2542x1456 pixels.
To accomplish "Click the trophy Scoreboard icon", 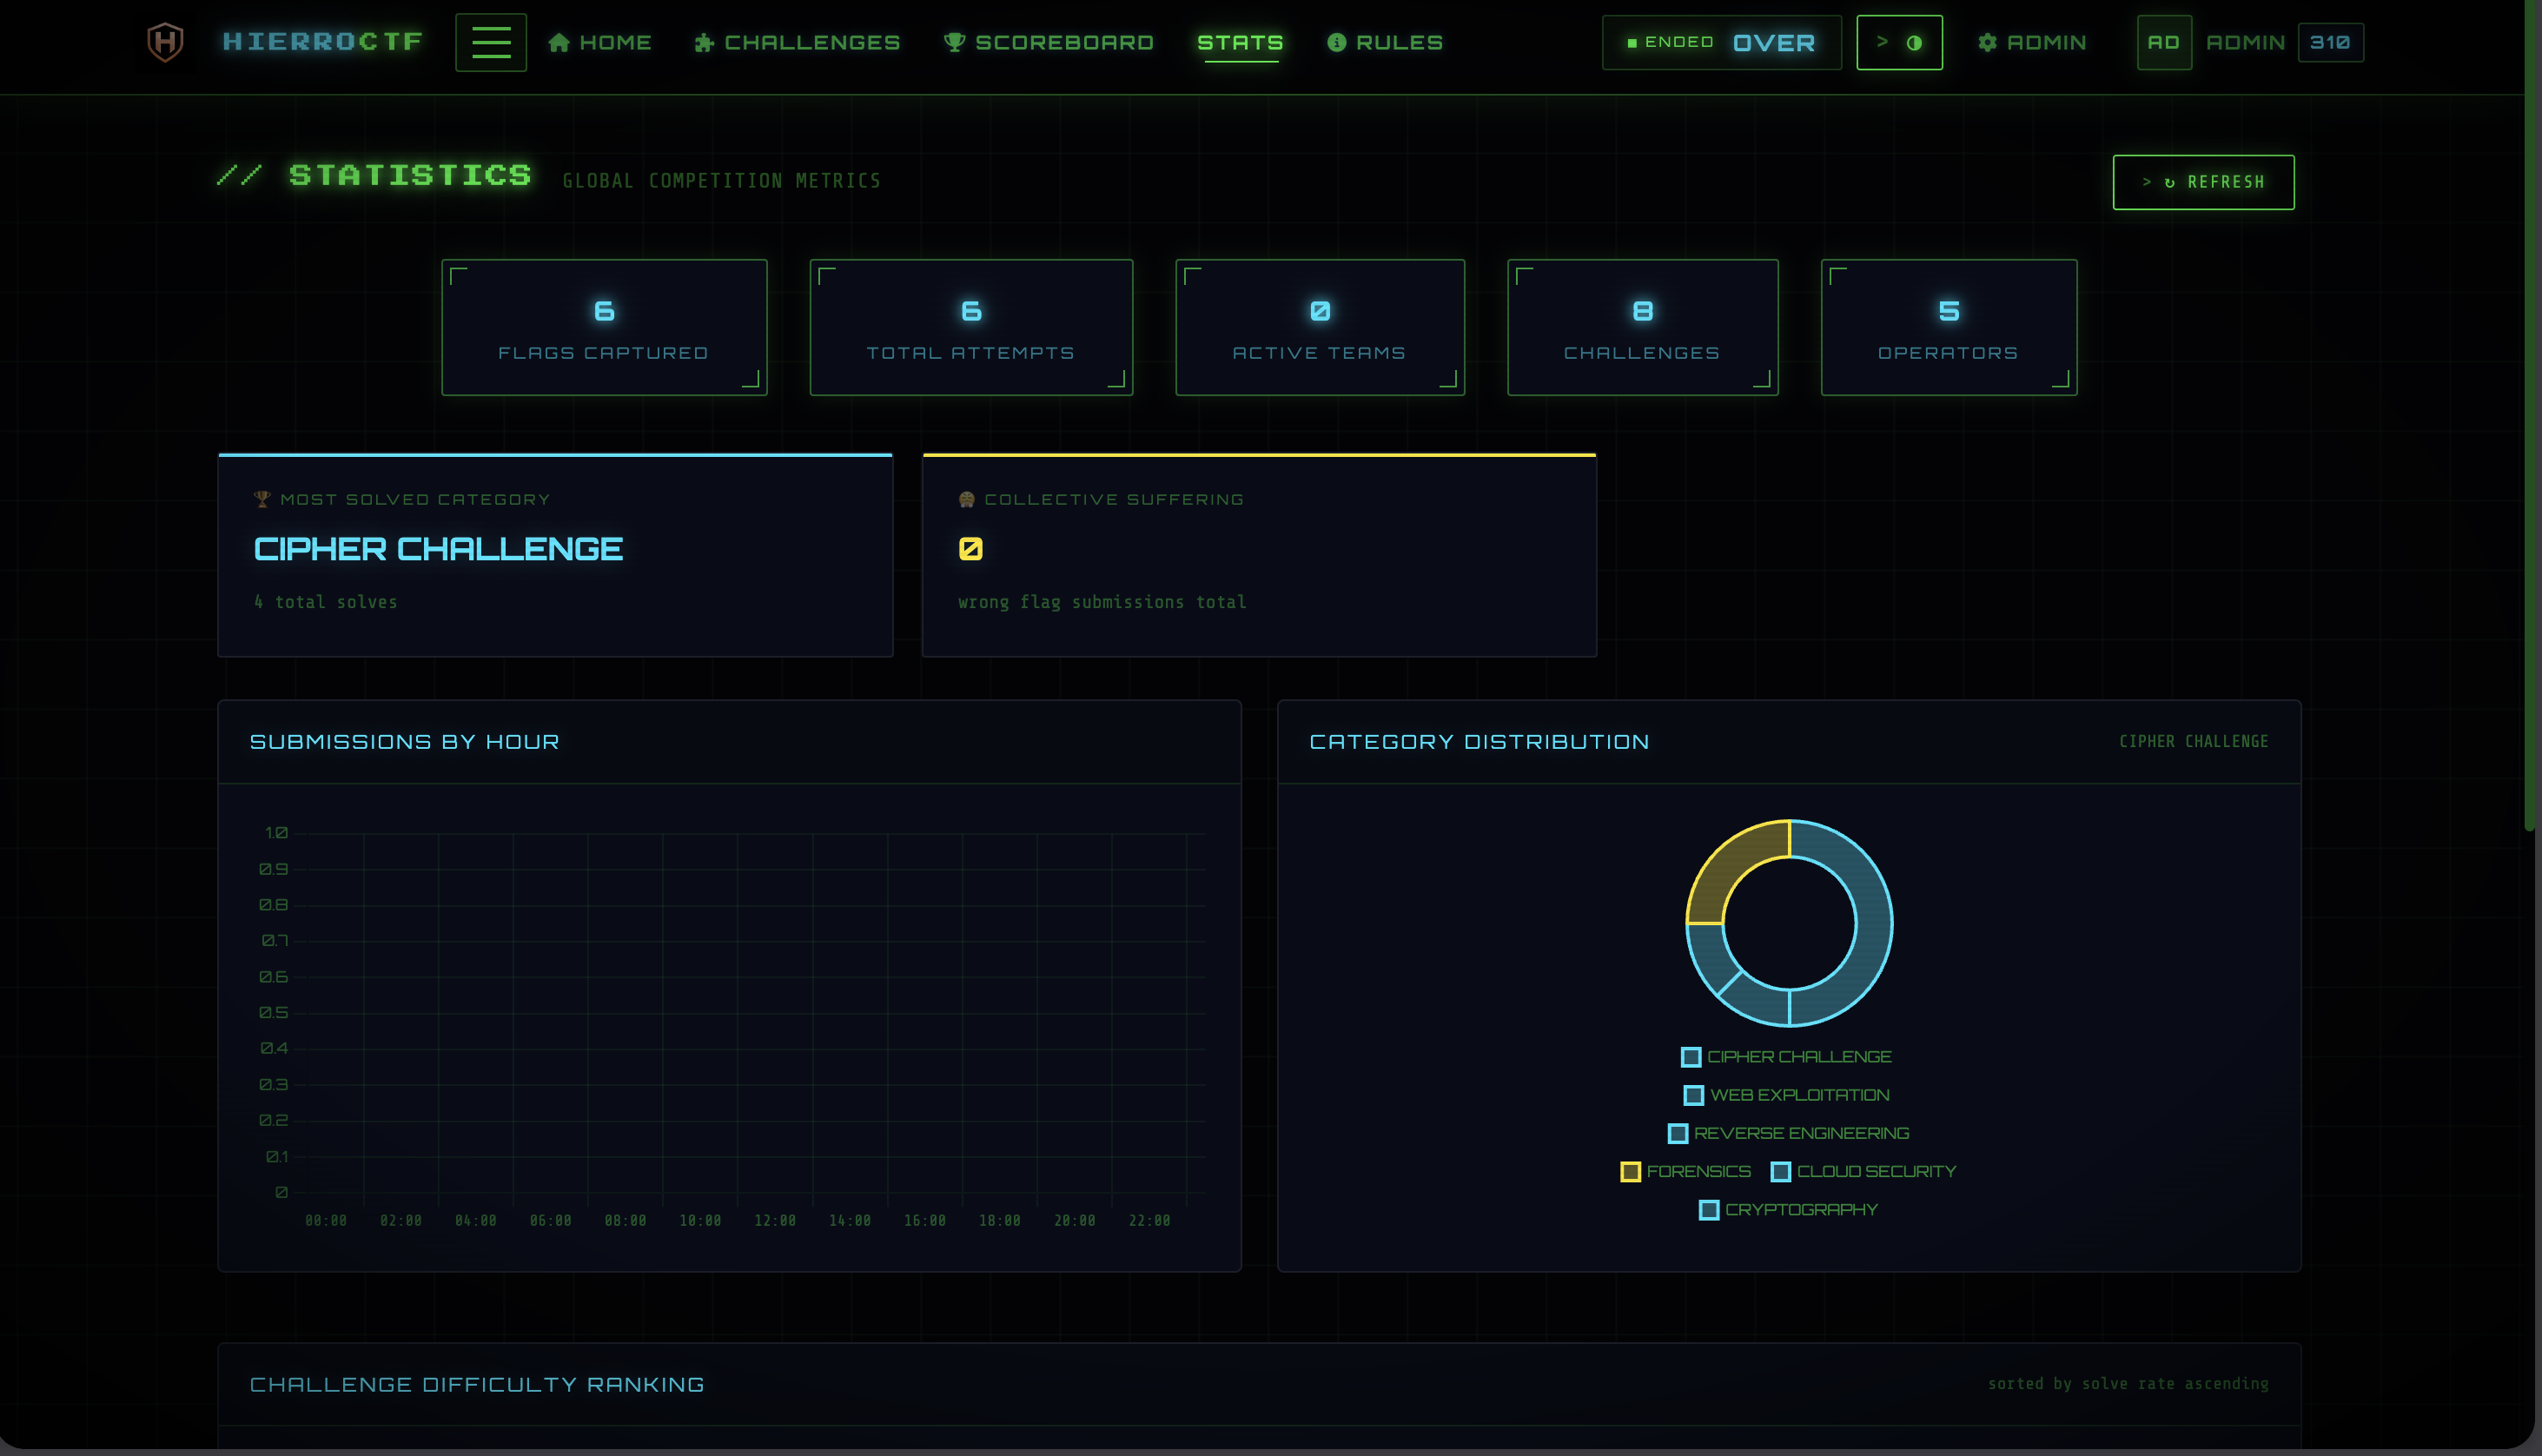I will click(x=954, y=42).
